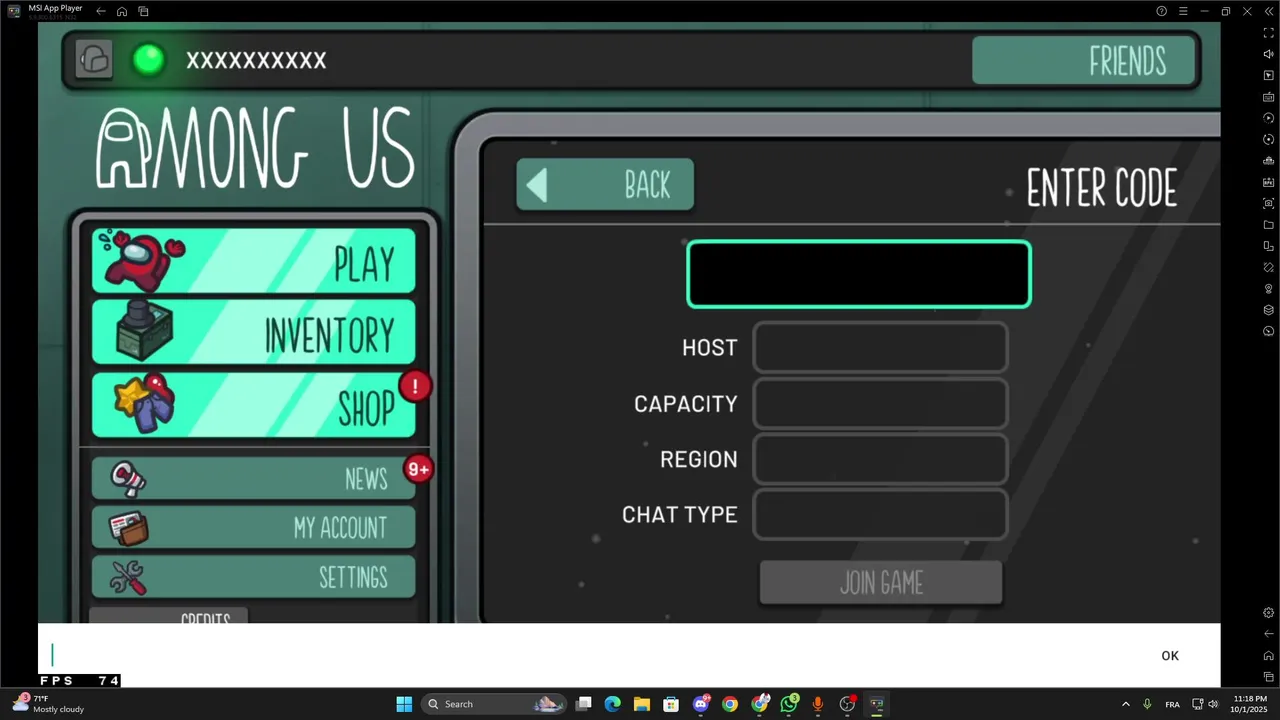Click the weather widget showing 71°F
This screenshot has width=1280, height=720.
point(48,704)
